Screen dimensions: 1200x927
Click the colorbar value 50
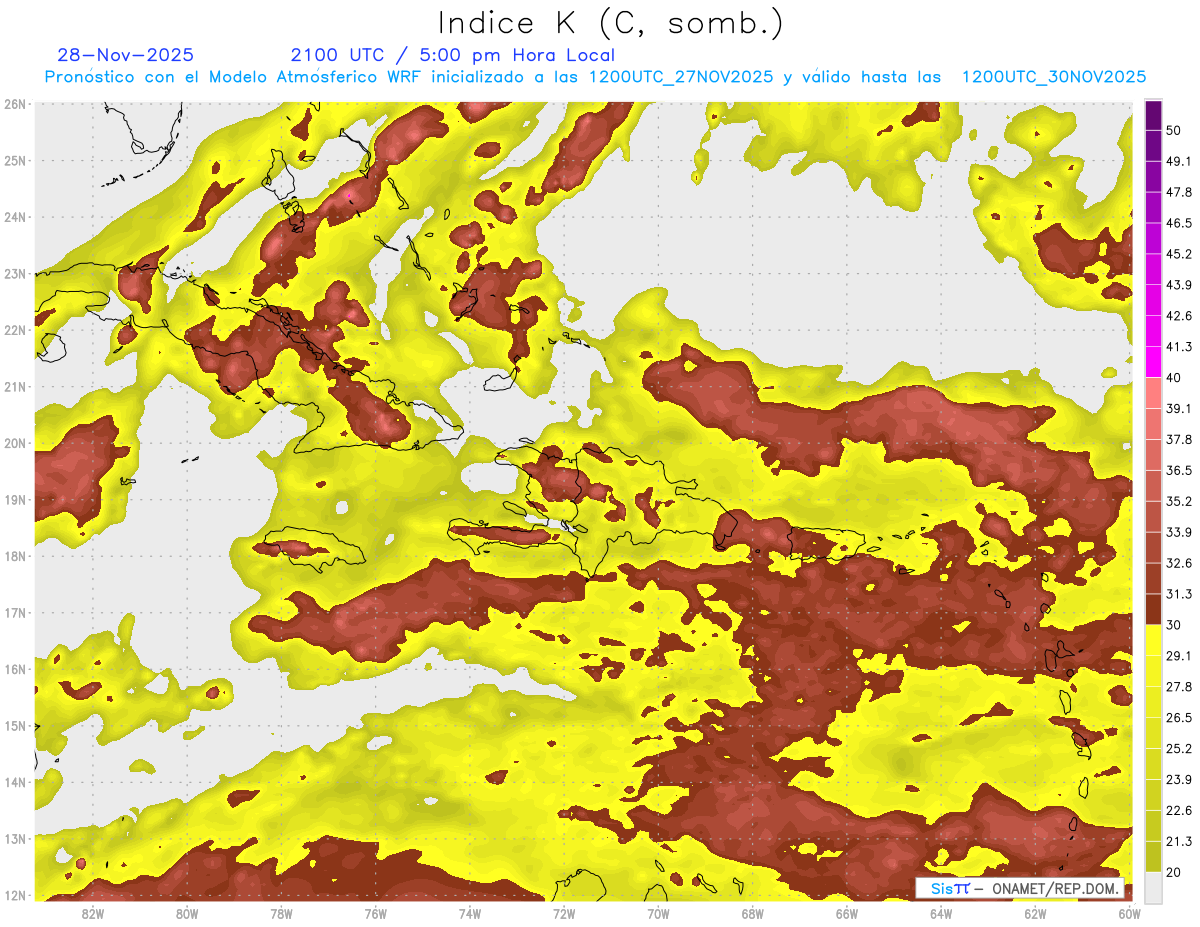click(x=1174, y=130)
